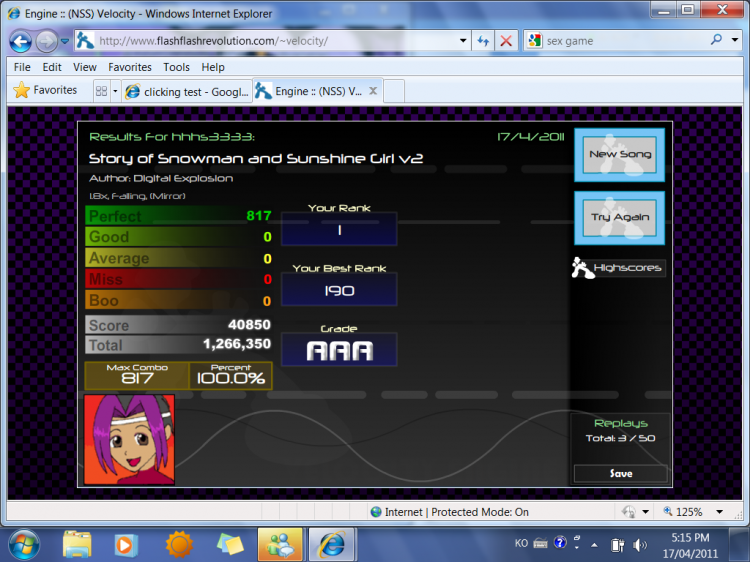Open the Windows Start orb
750x562 pixels.
(x=23, y=545)
